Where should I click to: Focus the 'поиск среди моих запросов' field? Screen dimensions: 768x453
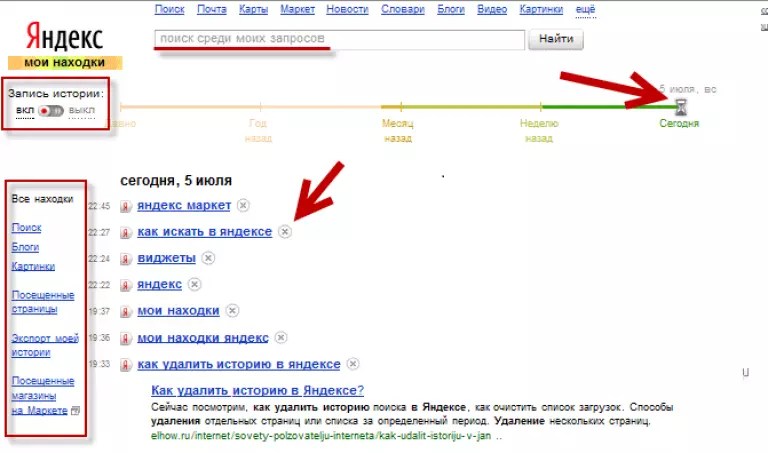(339, 39)
